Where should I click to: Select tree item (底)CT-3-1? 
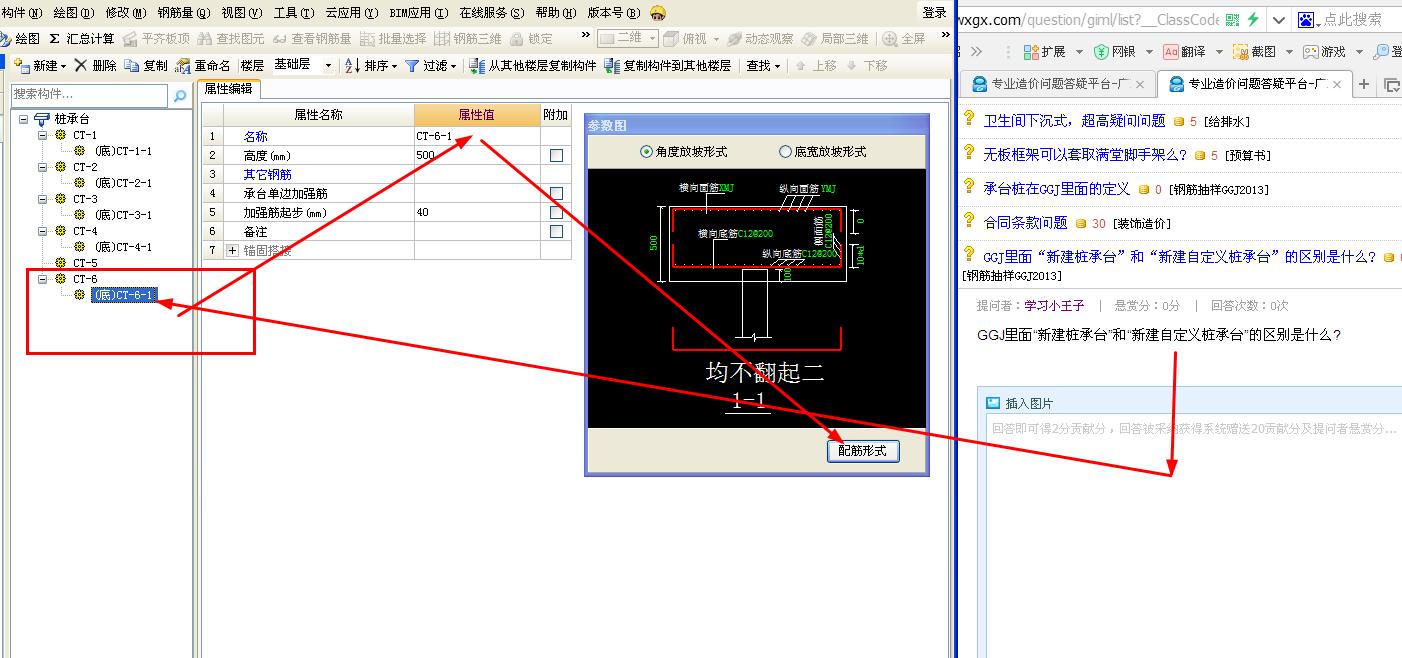(x=123, y=215)
